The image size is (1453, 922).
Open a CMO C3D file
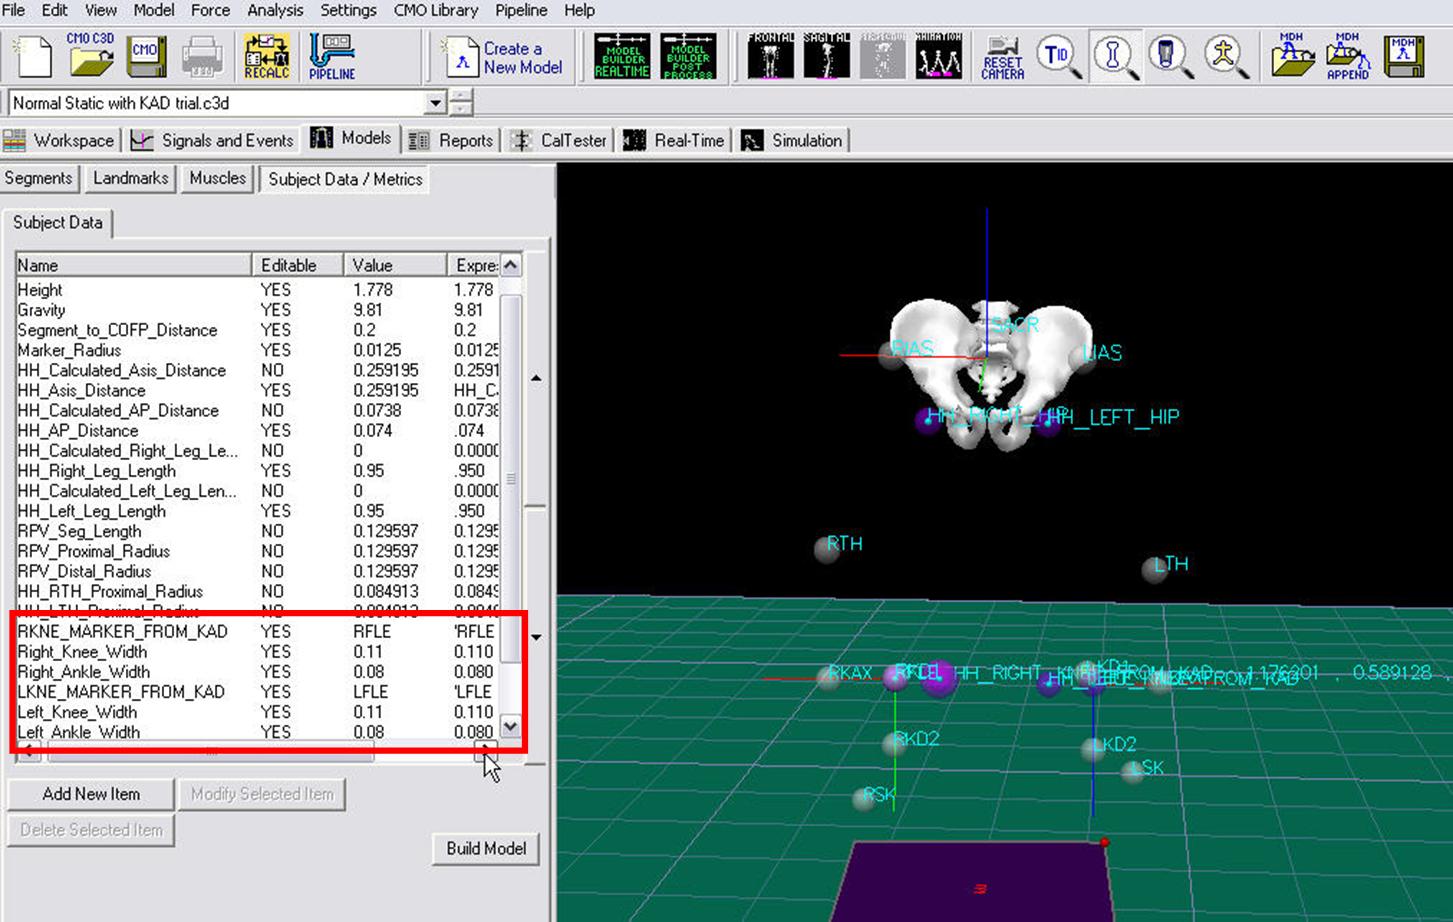[x=90, y=56]
